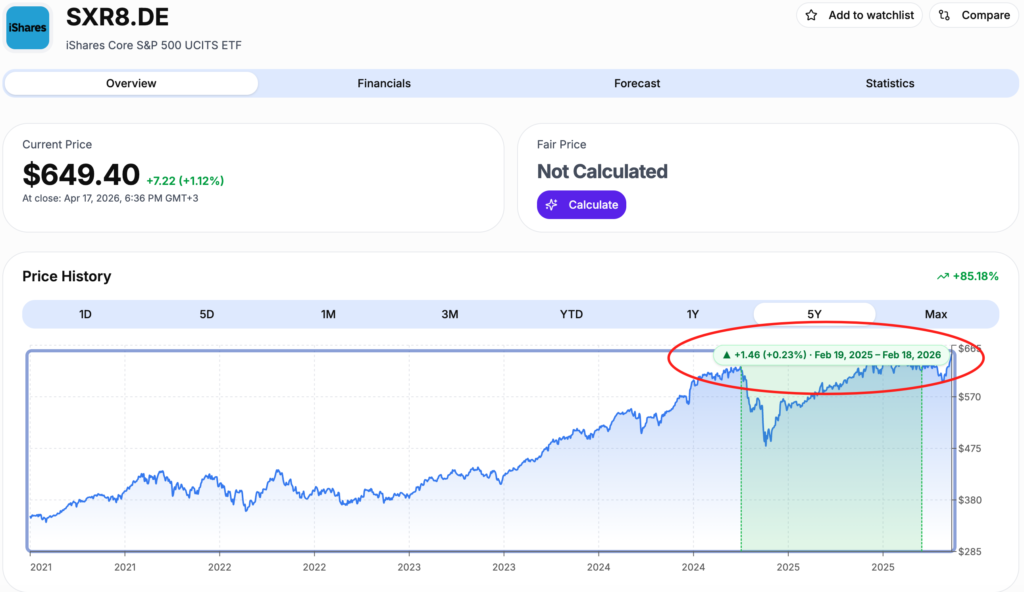Select the 1D price history range
Image resolution: width=1024 pixels, height=592 pixels.
[85, 314]
